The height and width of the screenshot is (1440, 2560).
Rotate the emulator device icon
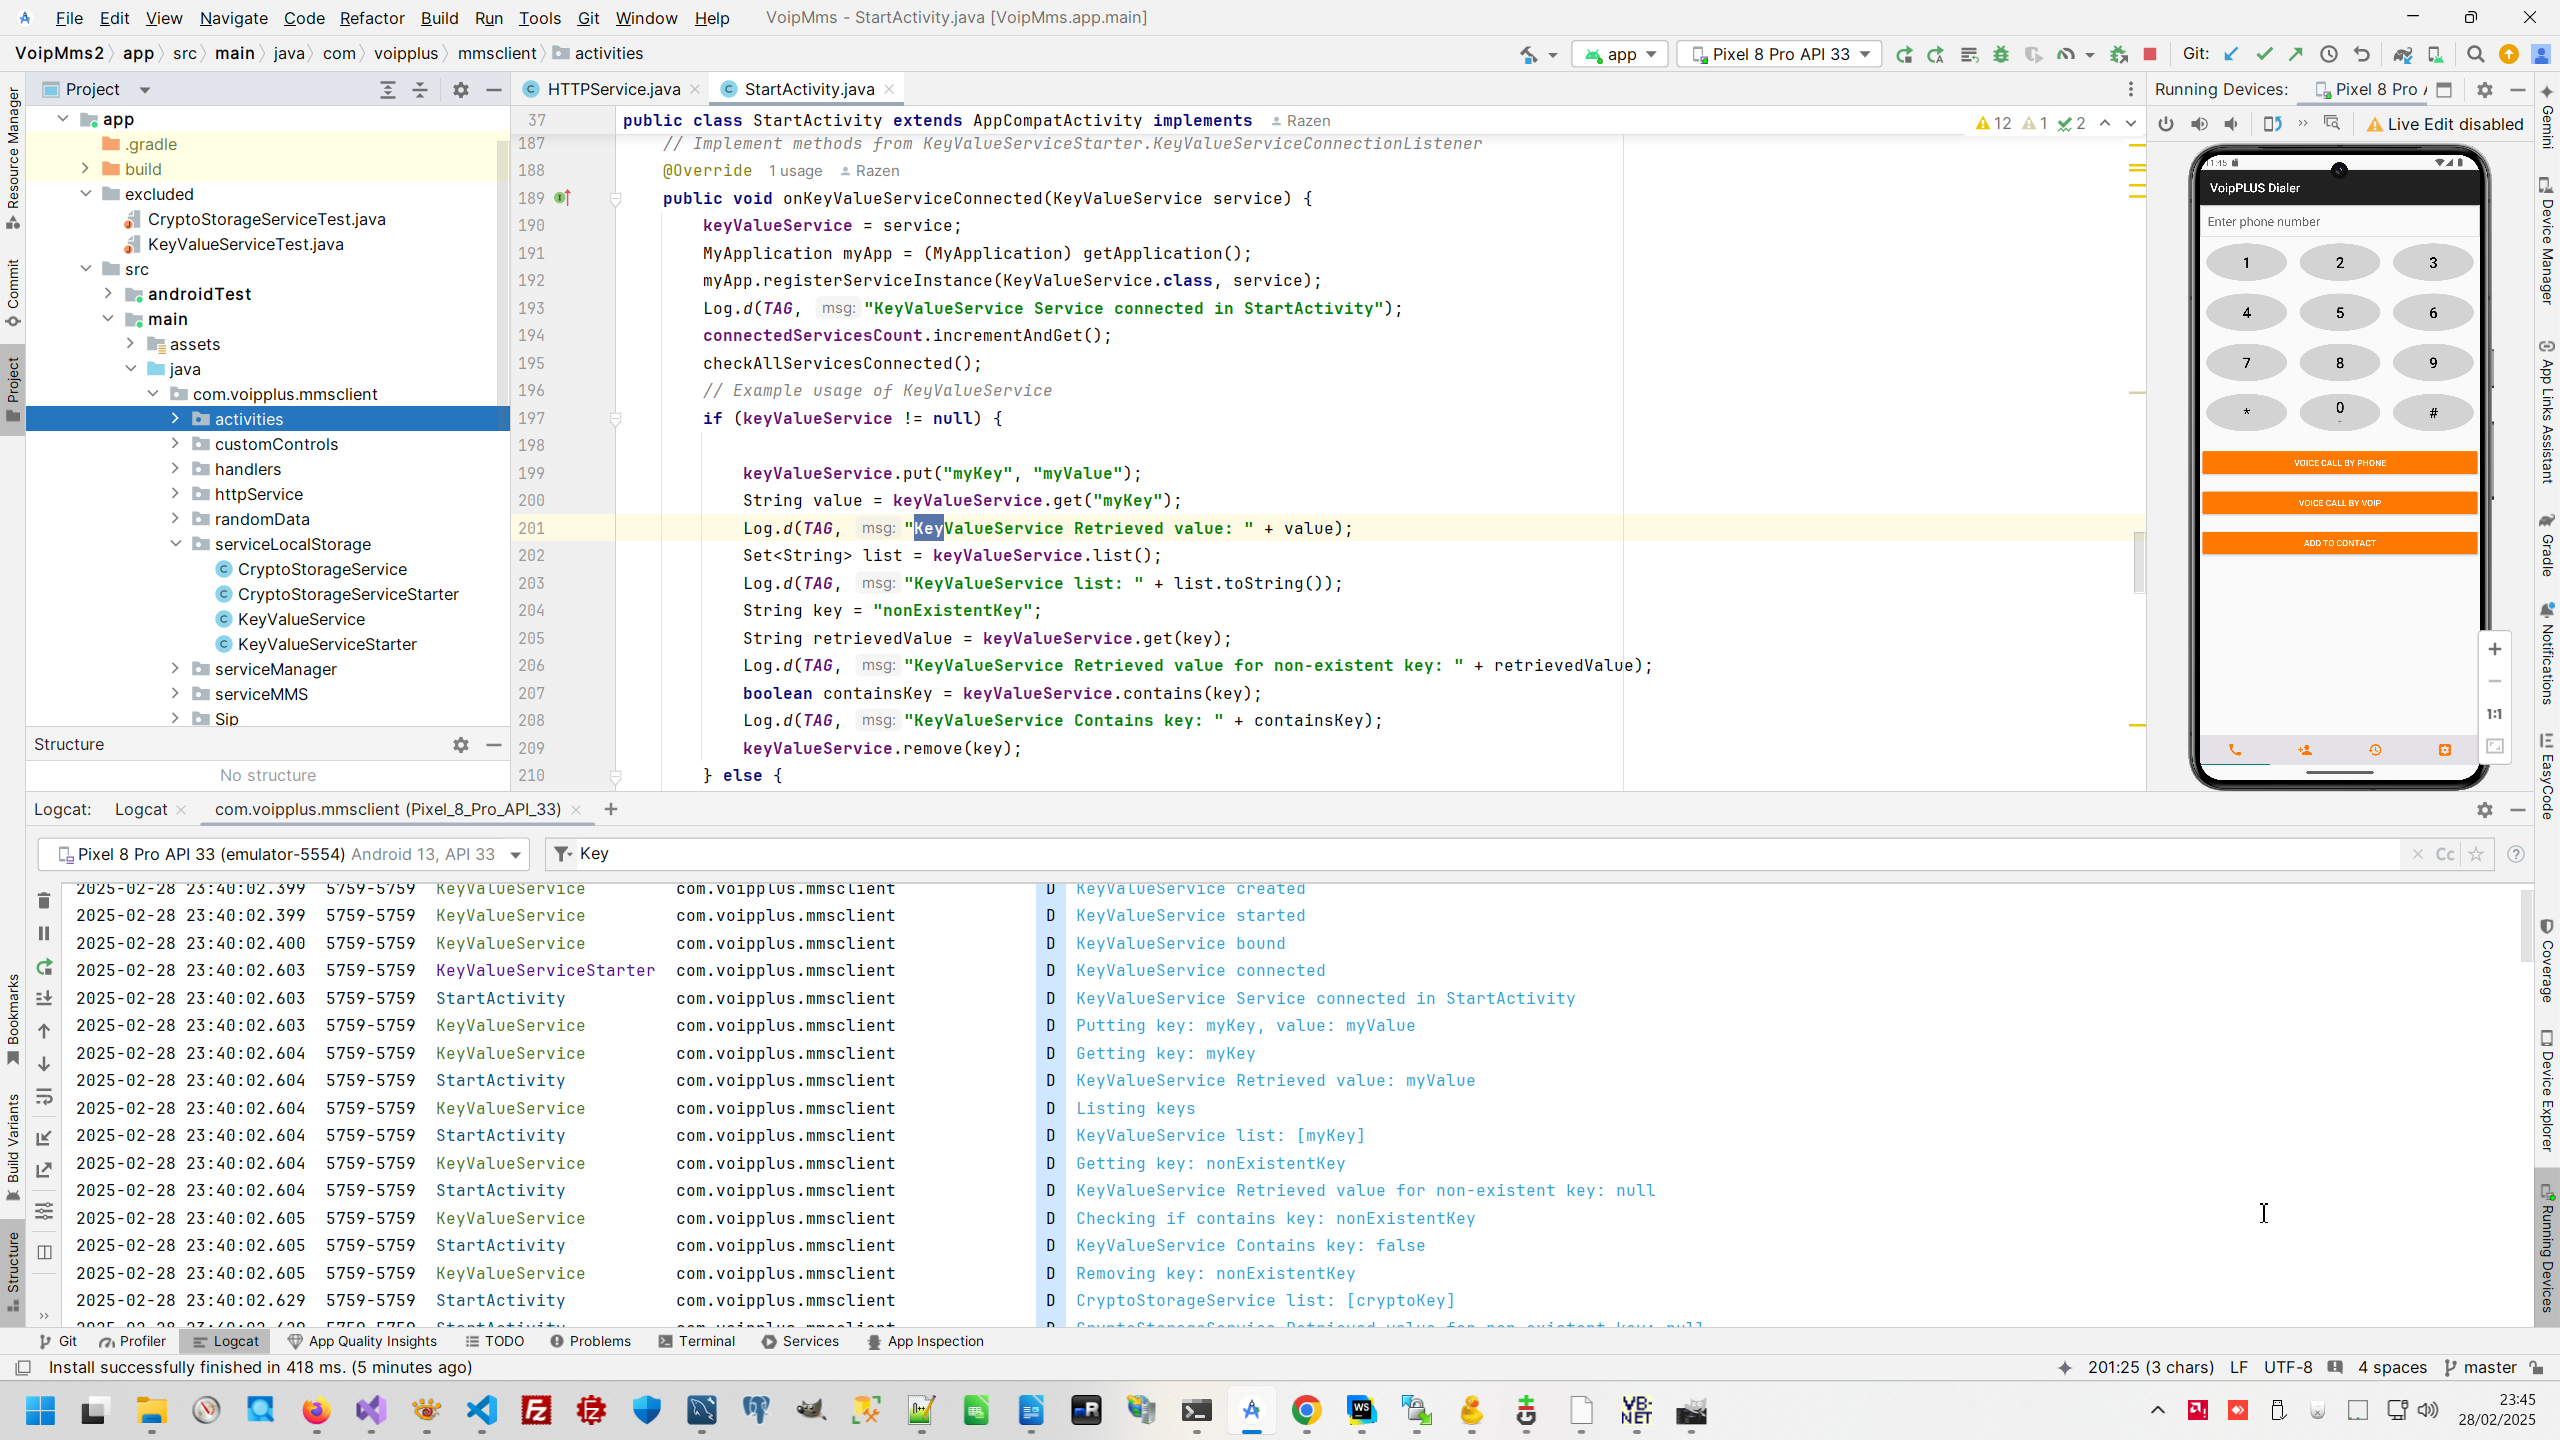pos(2272,124)
